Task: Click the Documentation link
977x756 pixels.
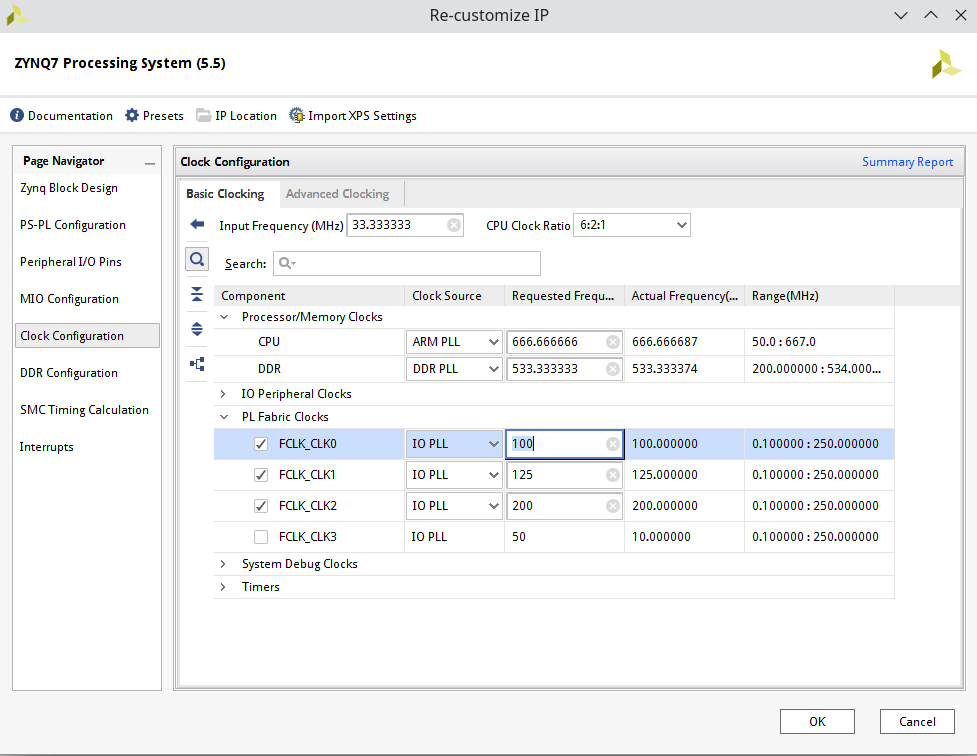Action: click(70, 116)
